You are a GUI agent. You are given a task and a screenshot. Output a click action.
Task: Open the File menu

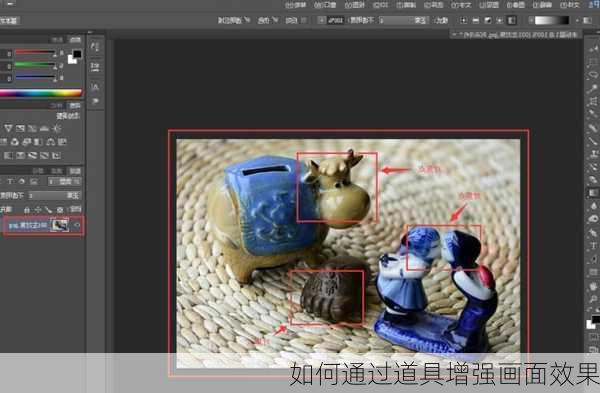pyautogui.click(x=570, y=5)
